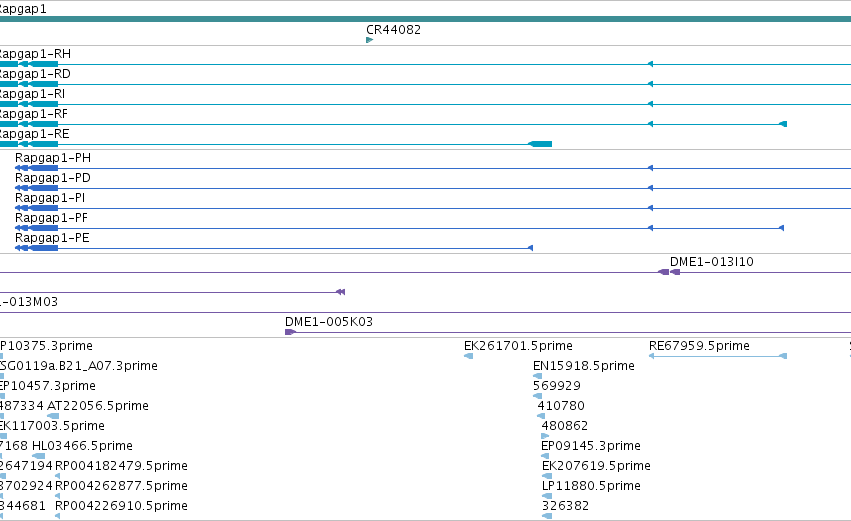Select the teal Rapgap1 gene span bar
Viewport: 851px width, 521px height.
point(426,19)
